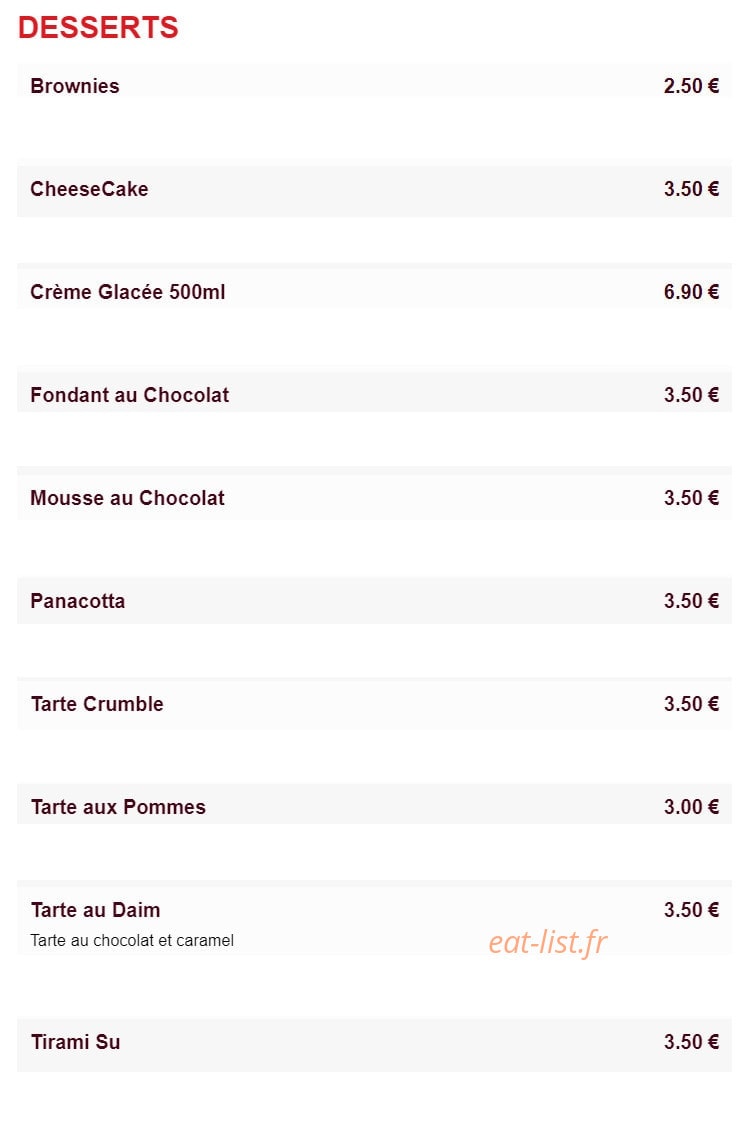Click the Fondant au Chocolat price

[x=691, y=395]
